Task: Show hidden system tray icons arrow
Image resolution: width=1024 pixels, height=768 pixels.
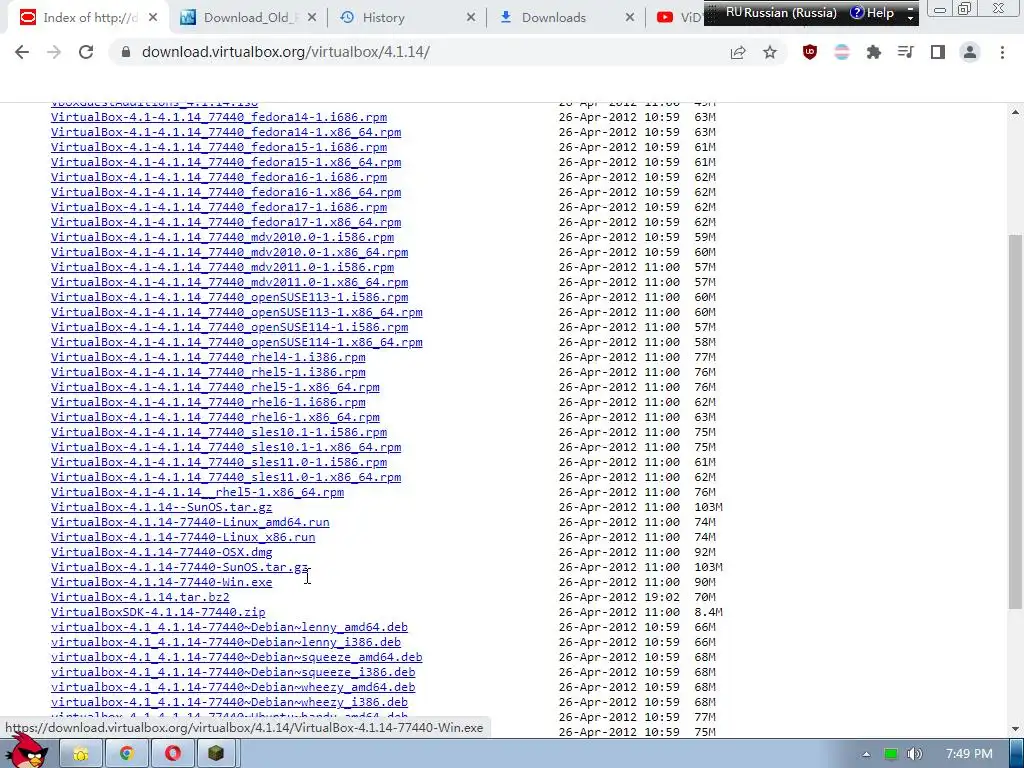Action: tap(866, 754)
